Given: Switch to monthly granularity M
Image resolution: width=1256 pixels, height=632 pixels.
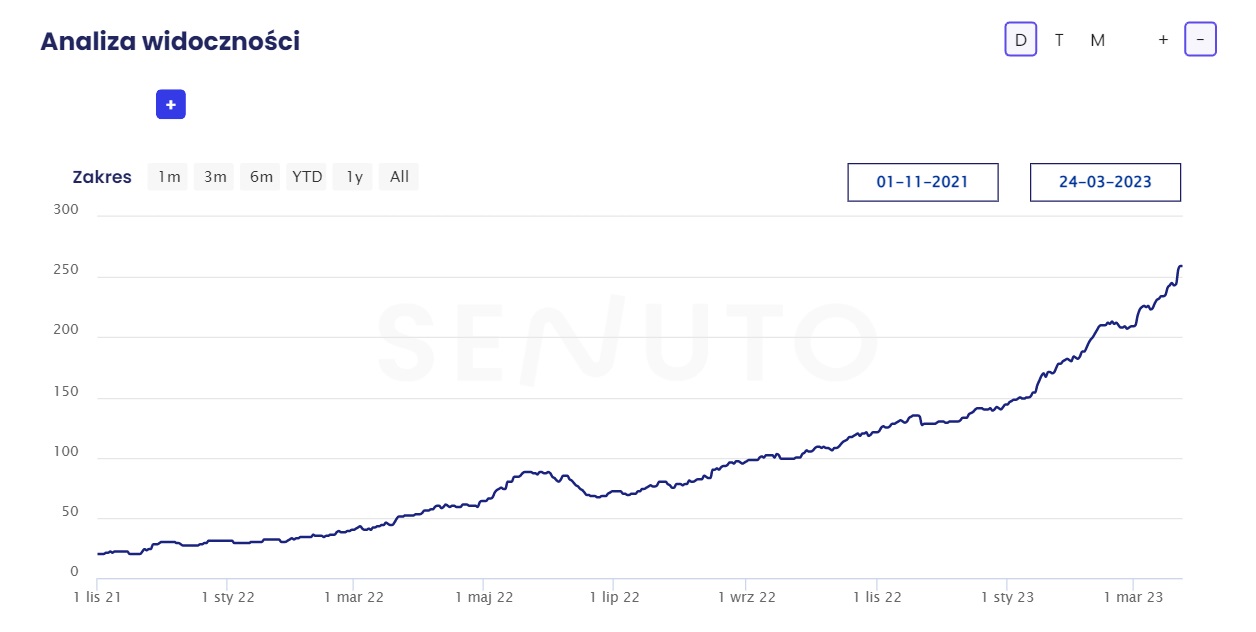Looking at the screenshot, I should [x=1098, y=40].
